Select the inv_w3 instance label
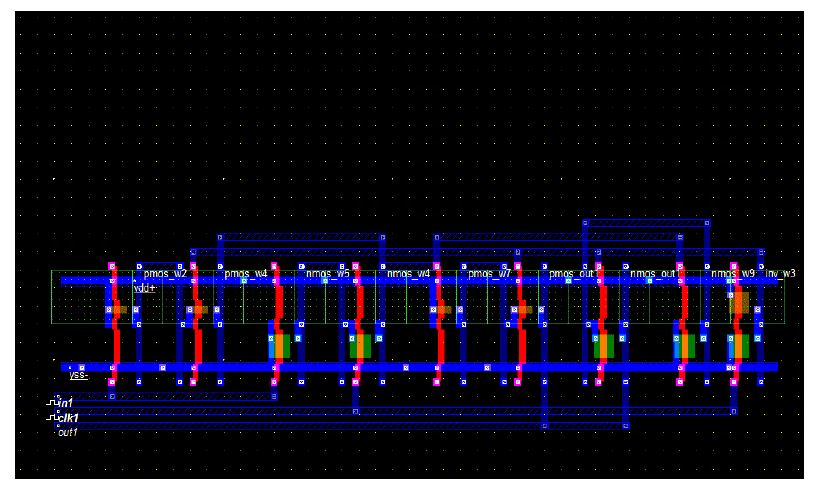 (x=781, y=273)
